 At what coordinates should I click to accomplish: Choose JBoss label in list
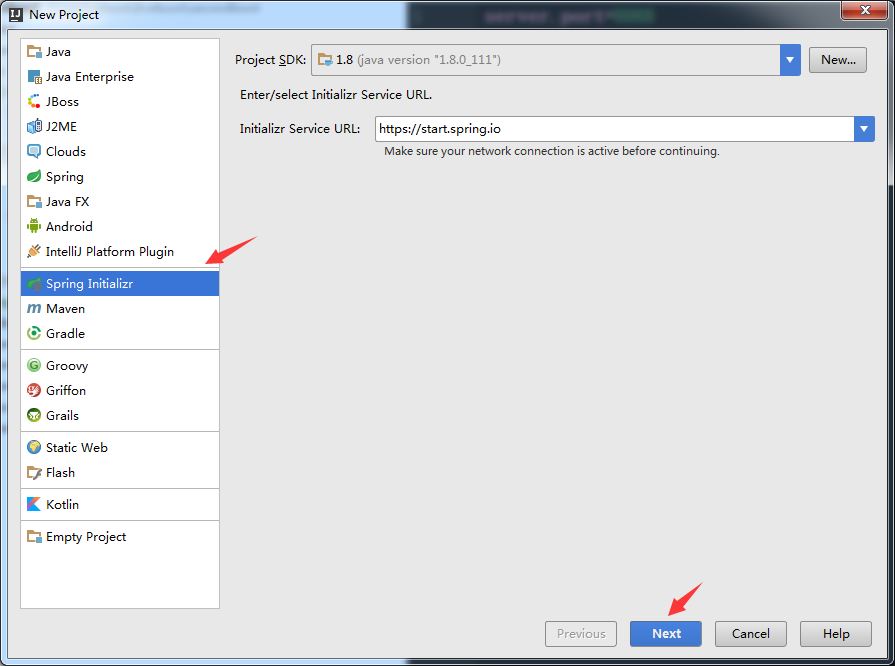[x=62, y=102]
